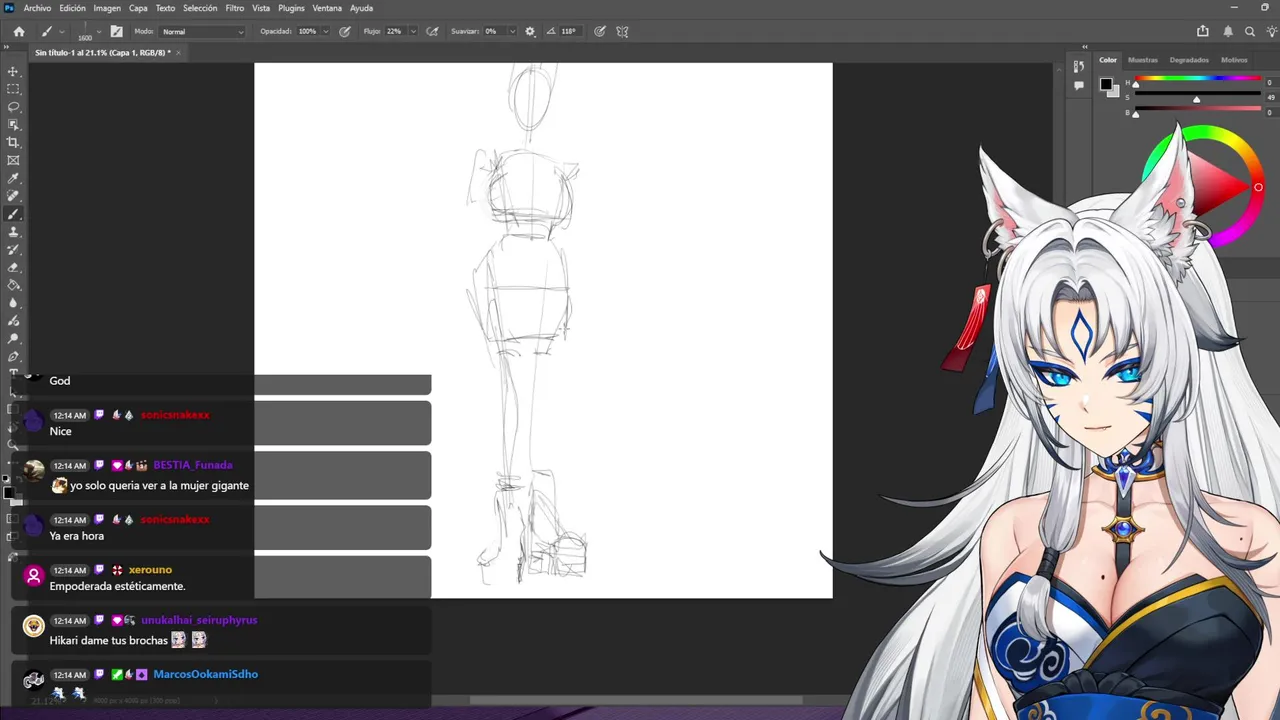The image size is (1280, 720).
Task: Select the Paint Bucket tool
Action: 13,286
